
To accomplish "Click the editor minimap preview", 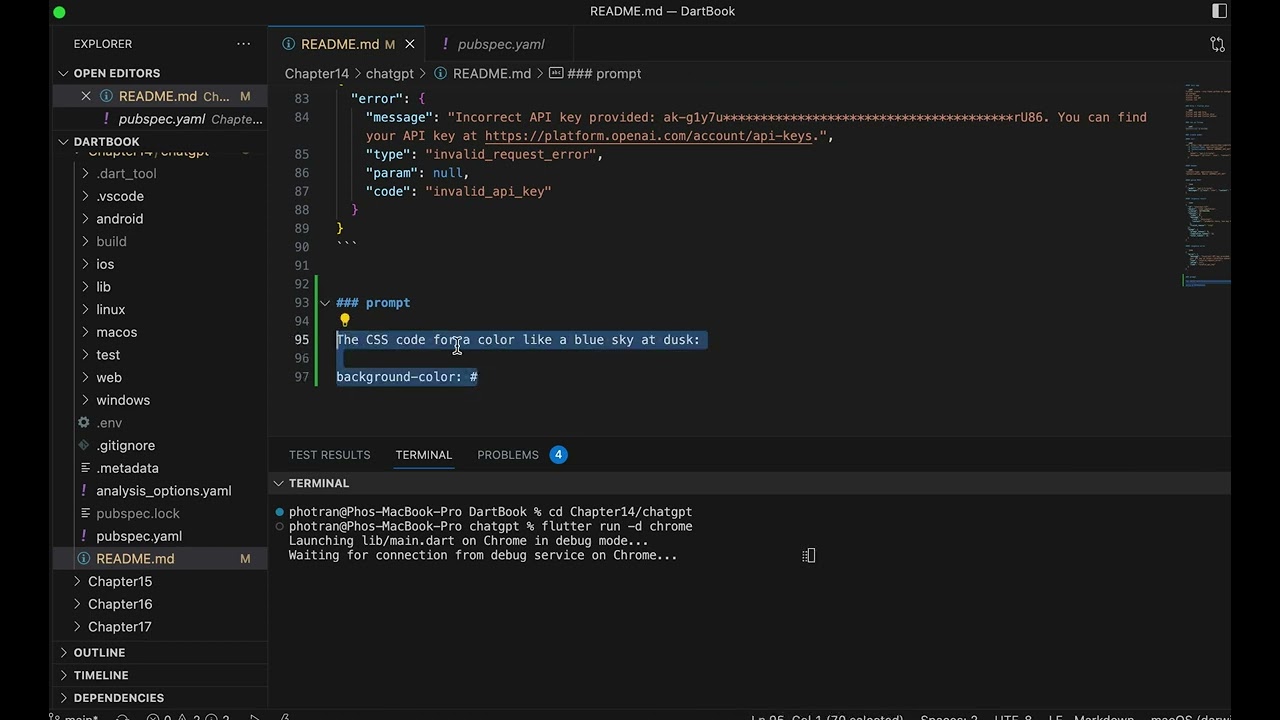I will coord(1207,185).
